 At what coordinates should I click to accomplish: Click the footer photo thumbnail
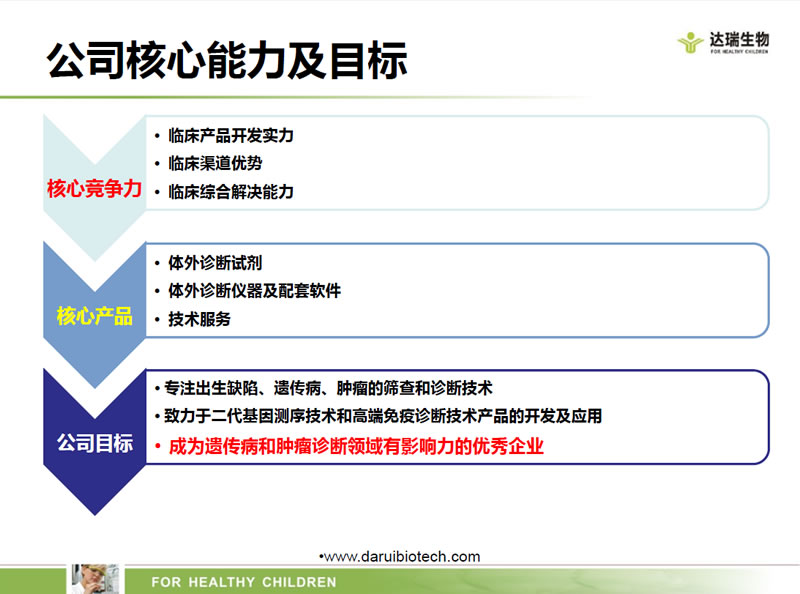[95, 578]
